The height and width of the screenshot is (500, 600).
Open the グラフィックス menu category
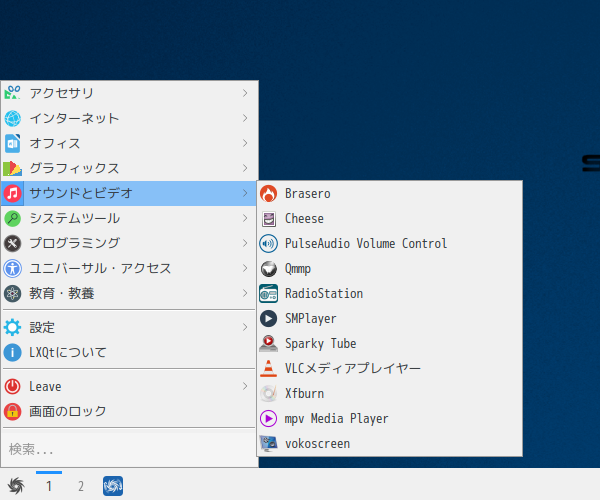129,168
